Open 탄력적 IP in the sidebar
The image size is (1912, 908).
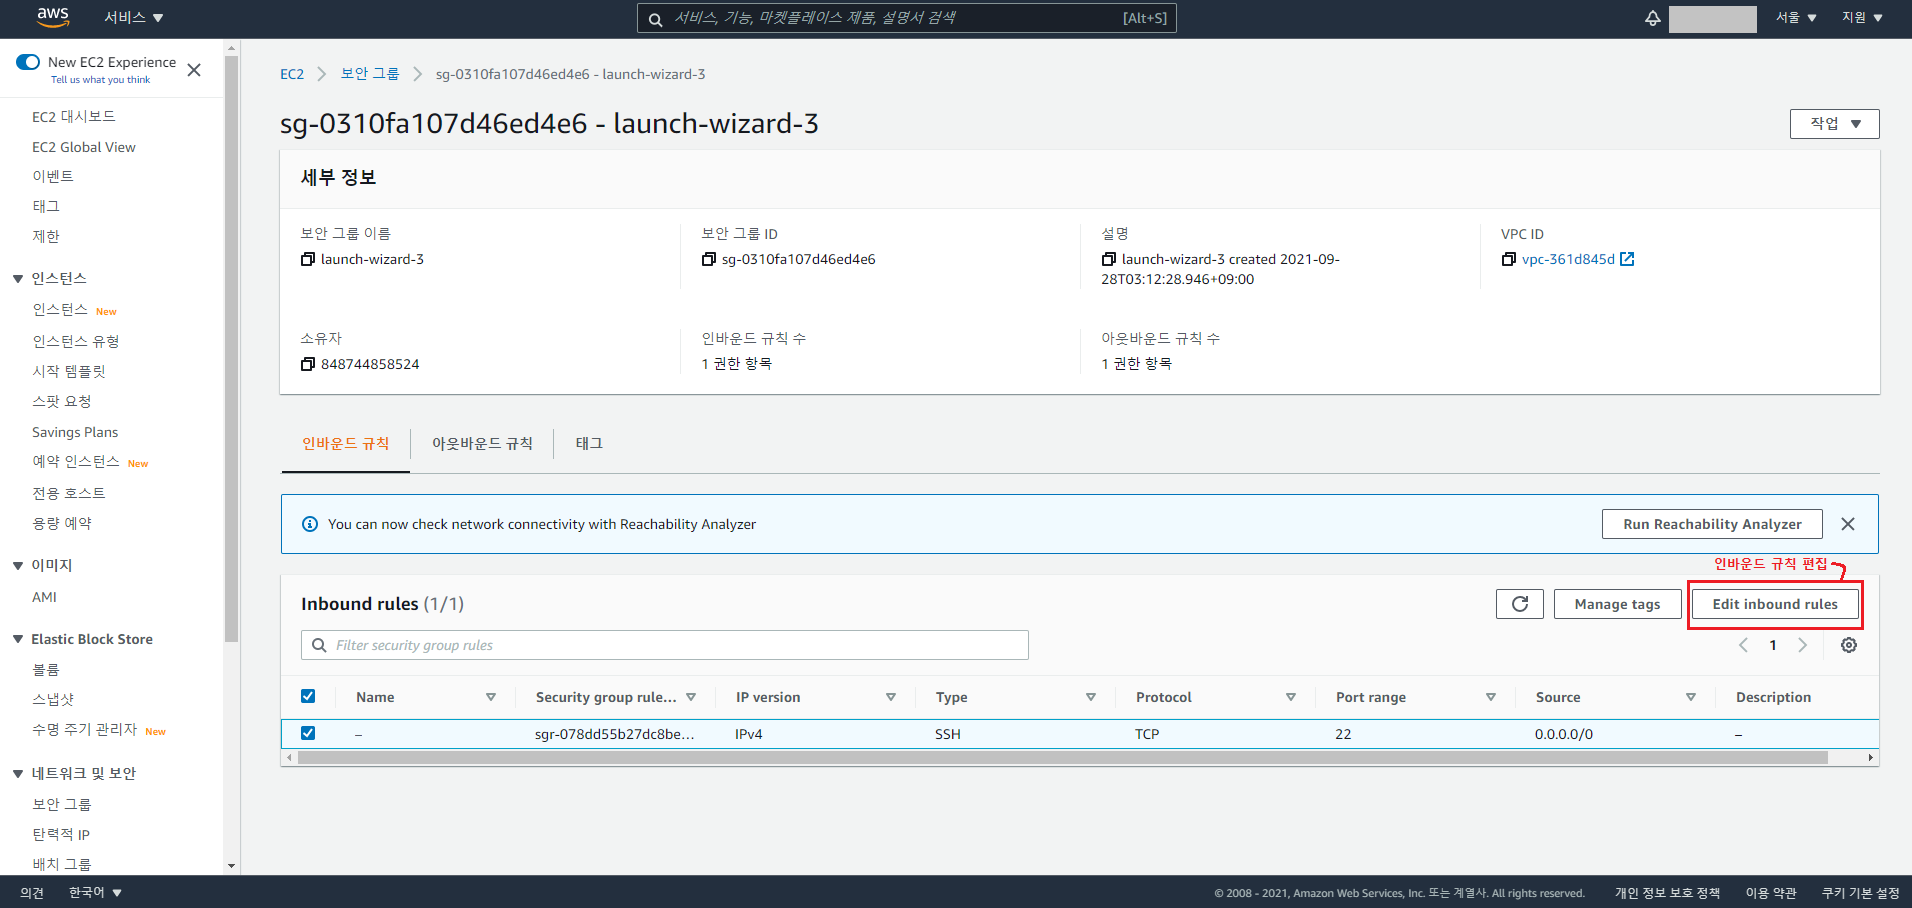pyautogui.click(x=61, y=834)
